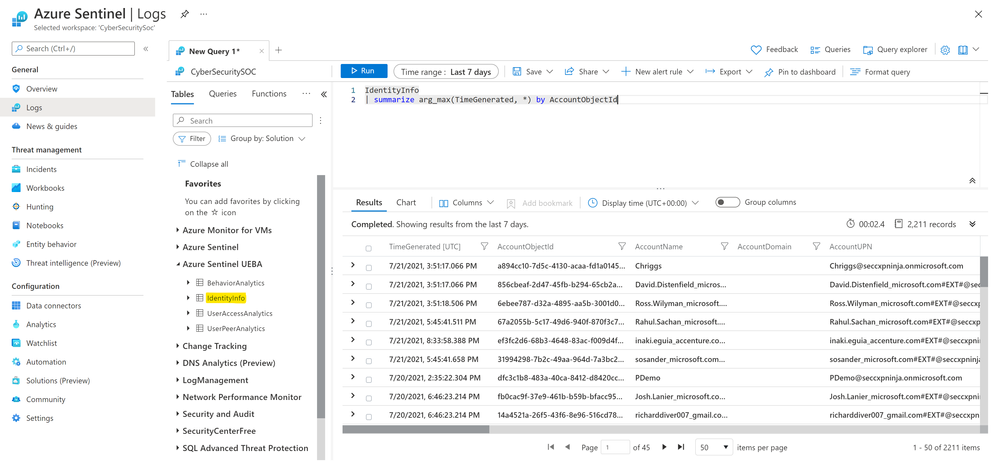Filter the TimeGenerated column
Image resolution: width=999 pixels, height=465 pixels.
tap(484, 246)
